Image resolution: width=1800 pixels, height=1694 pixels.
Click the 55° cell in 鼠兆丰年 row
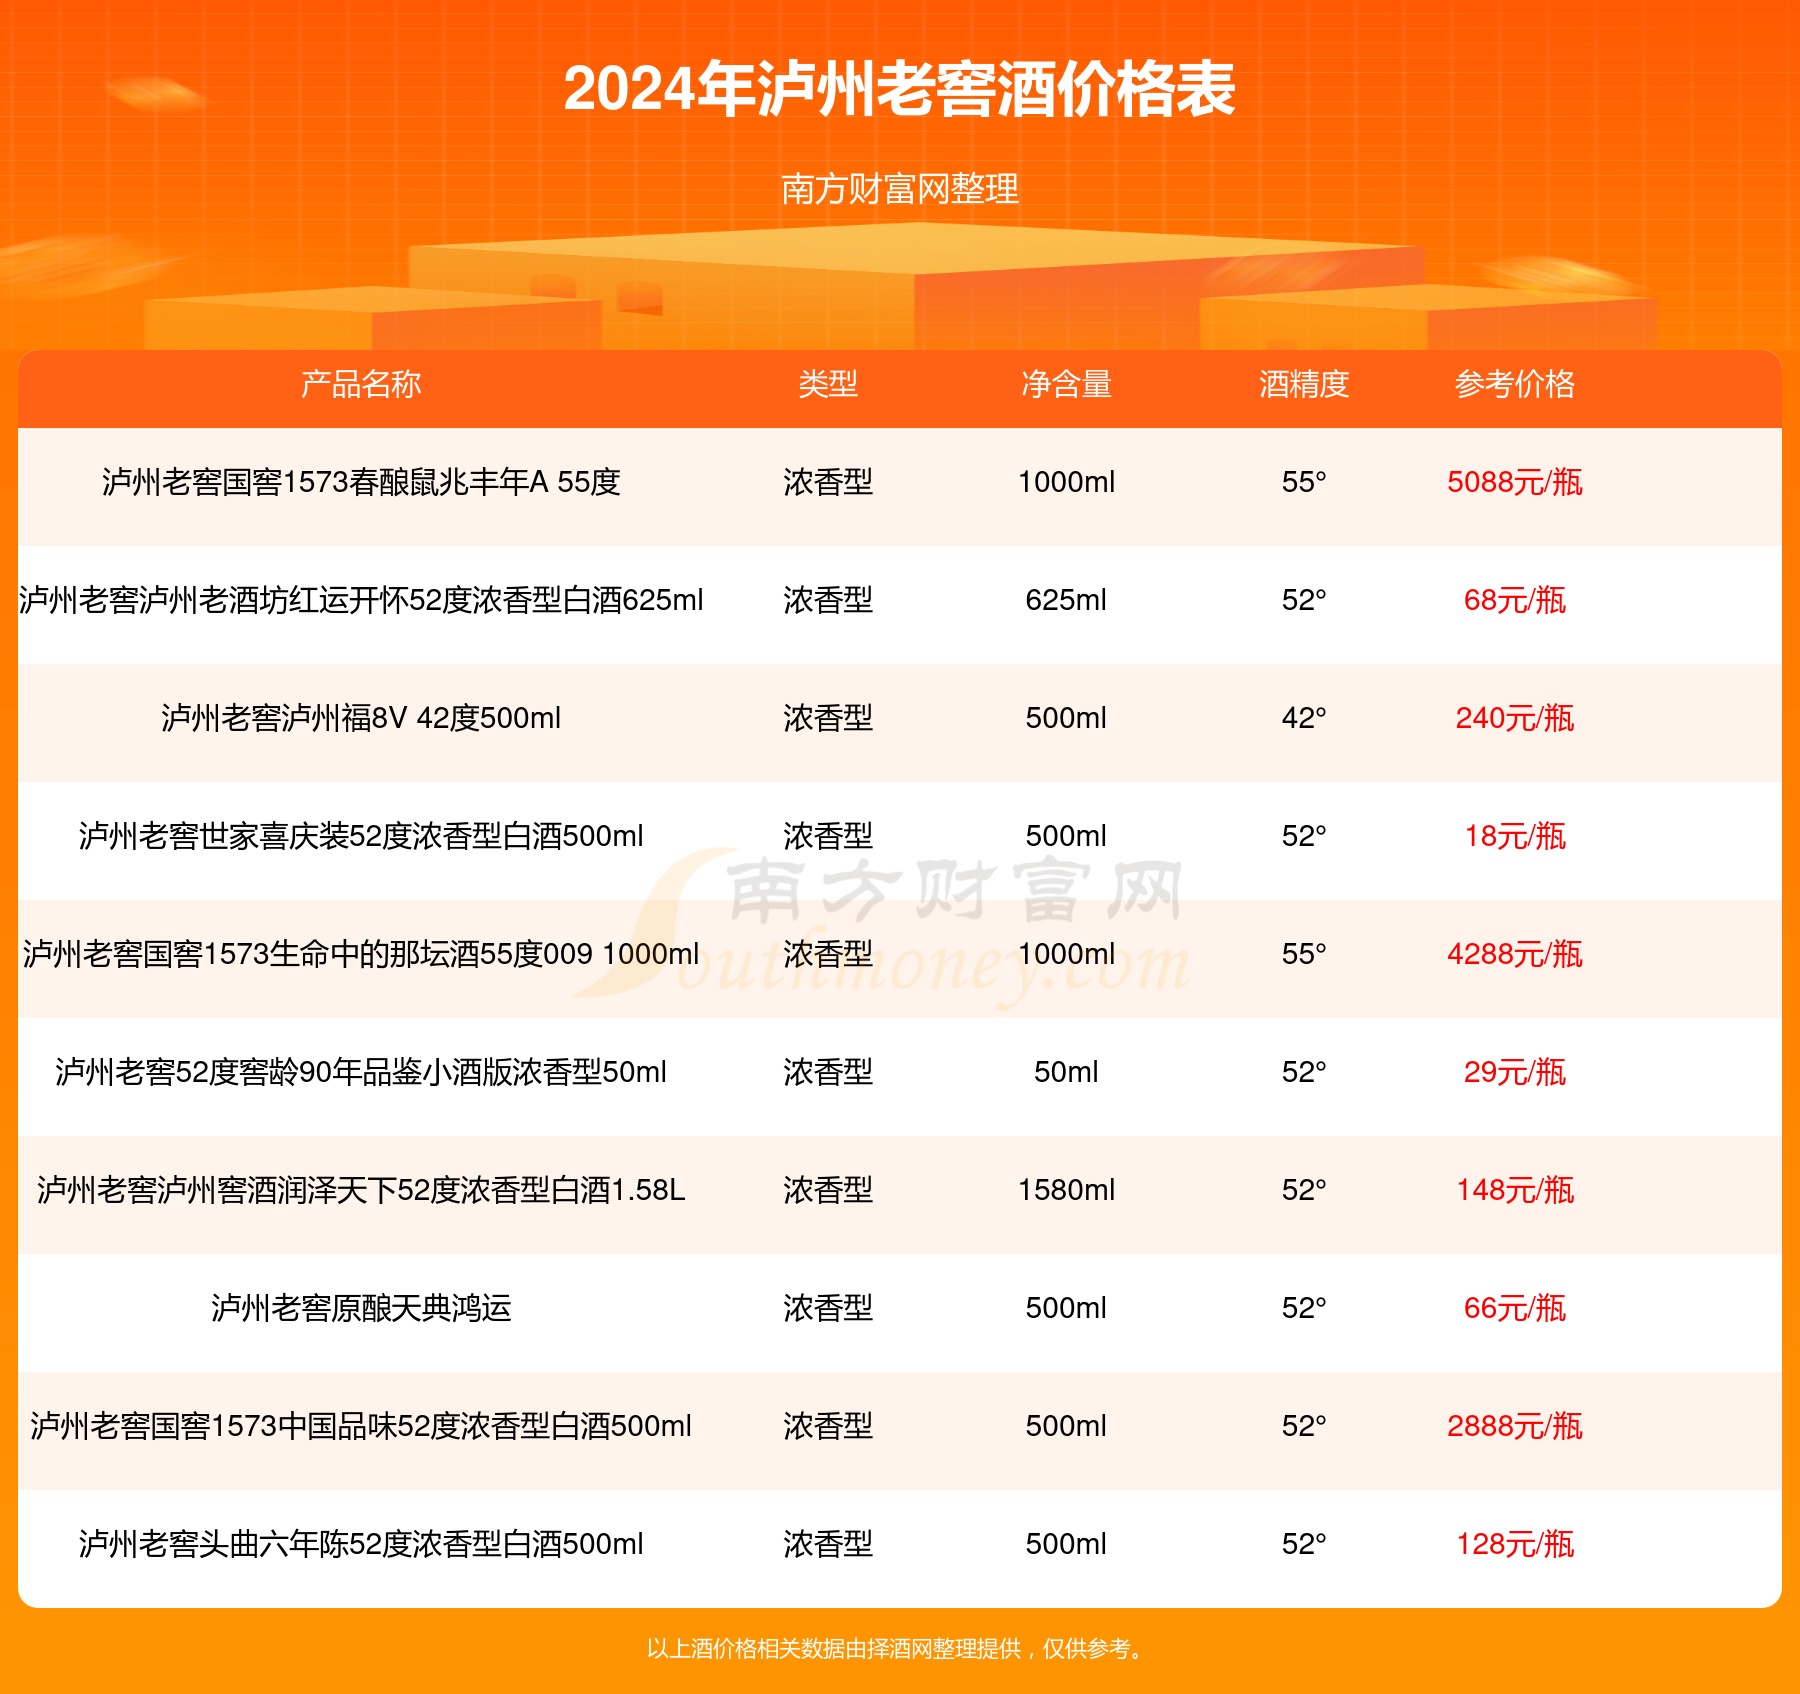[1304, 482]
